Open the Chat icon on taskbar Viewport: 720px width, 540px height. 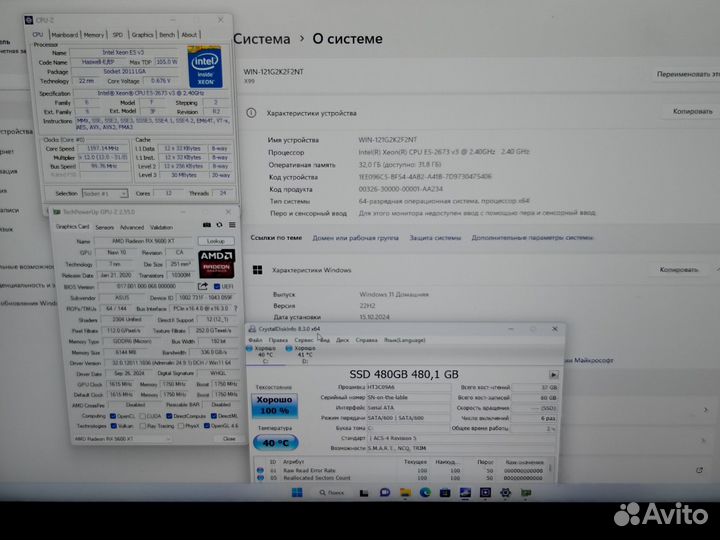(385, 493)
